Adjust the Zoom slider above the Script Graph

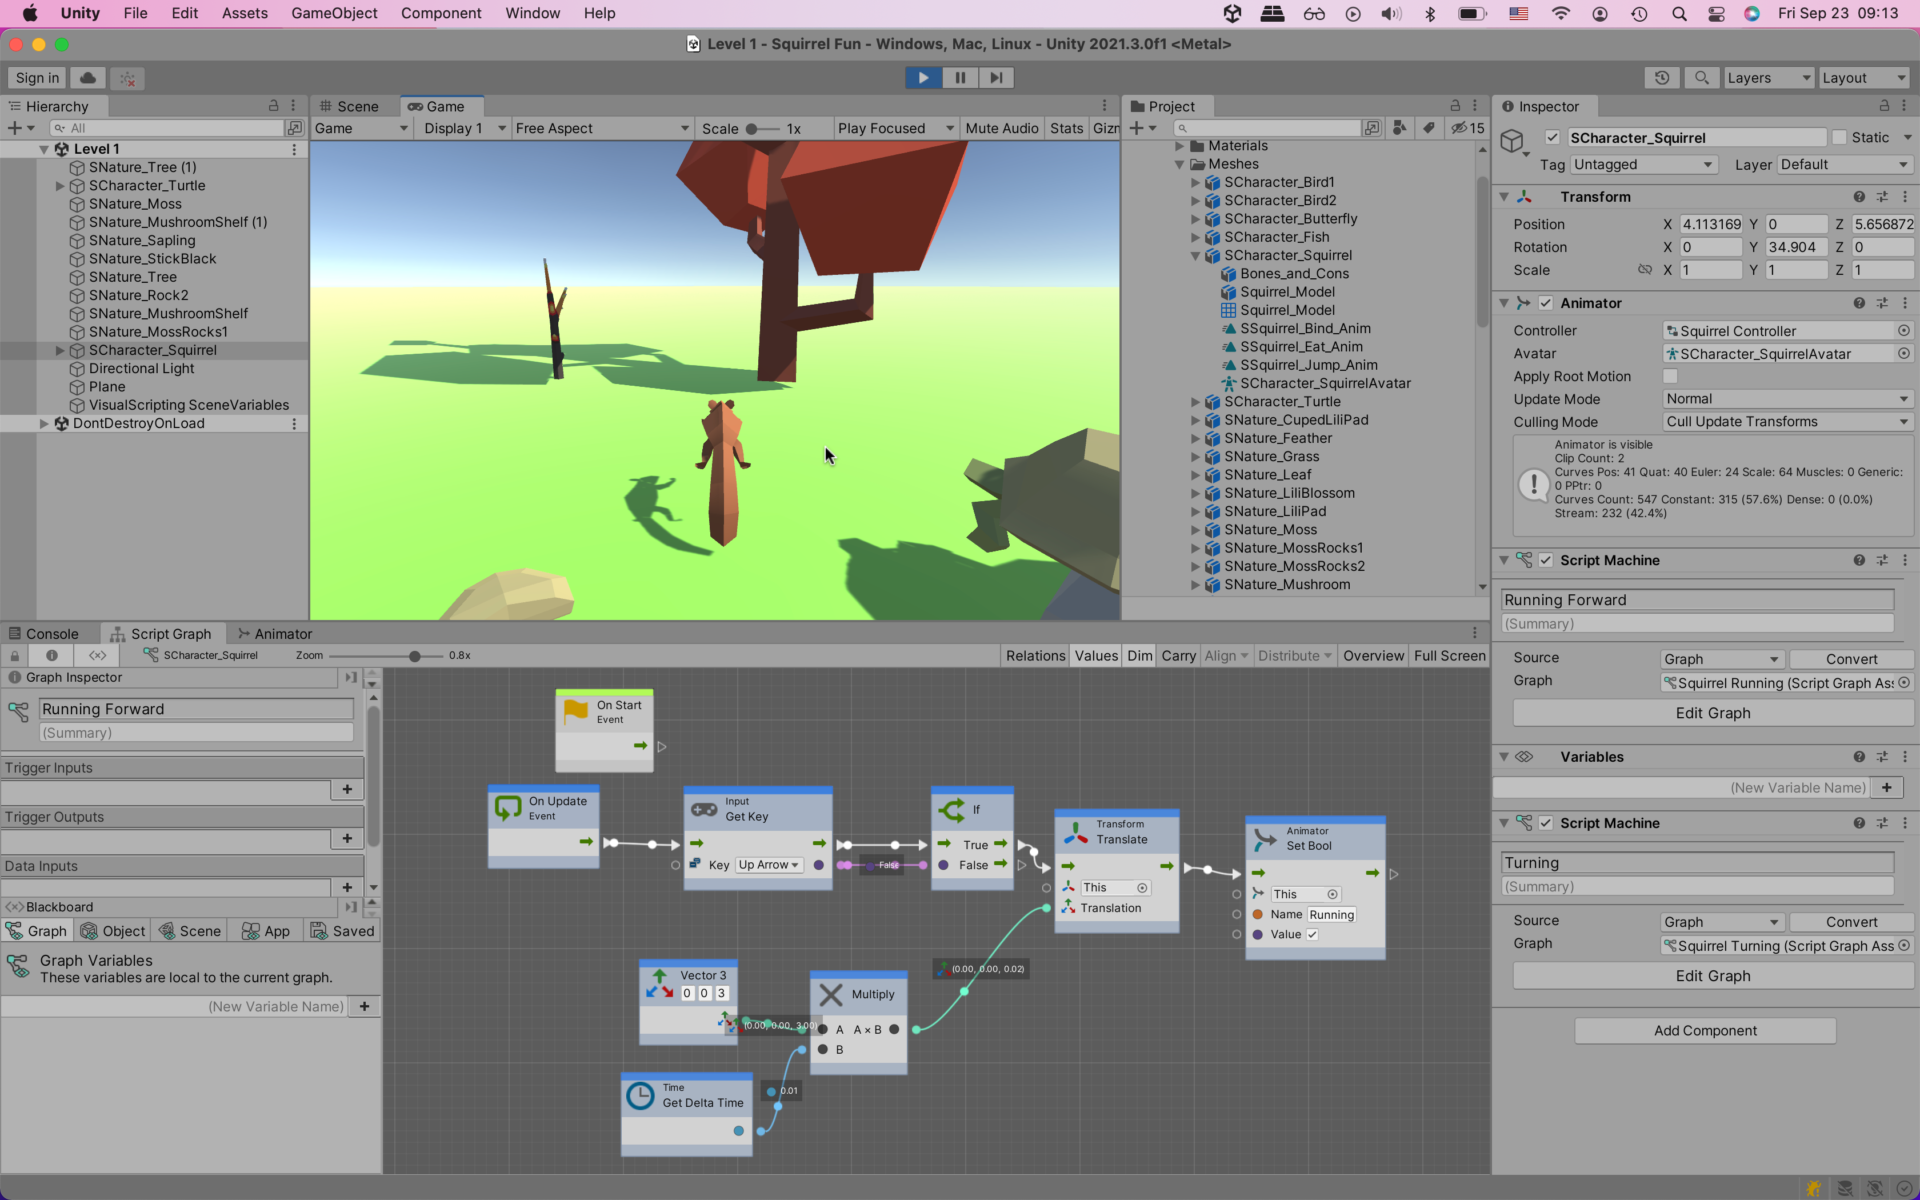point(413,655)
